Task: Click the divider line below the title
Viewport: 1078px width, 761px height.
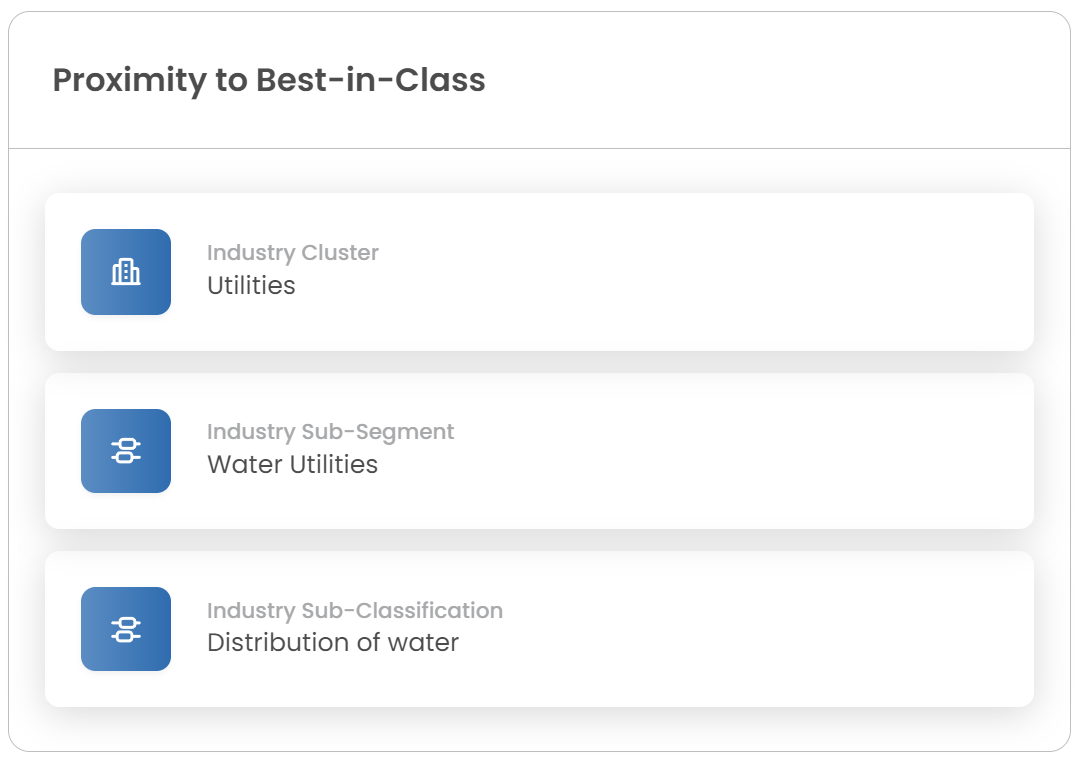Action: (x=539, y=148)
